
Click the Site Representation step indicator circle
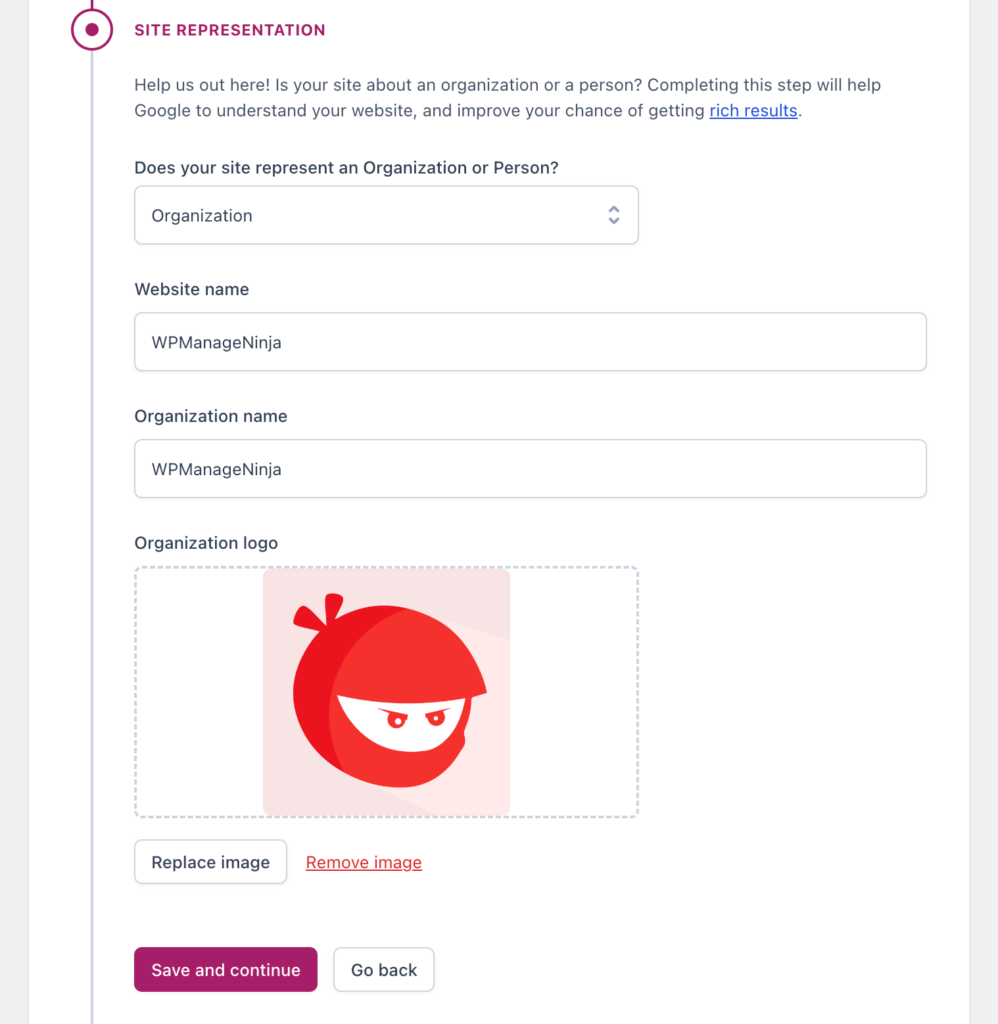click(x=92, y=29)
